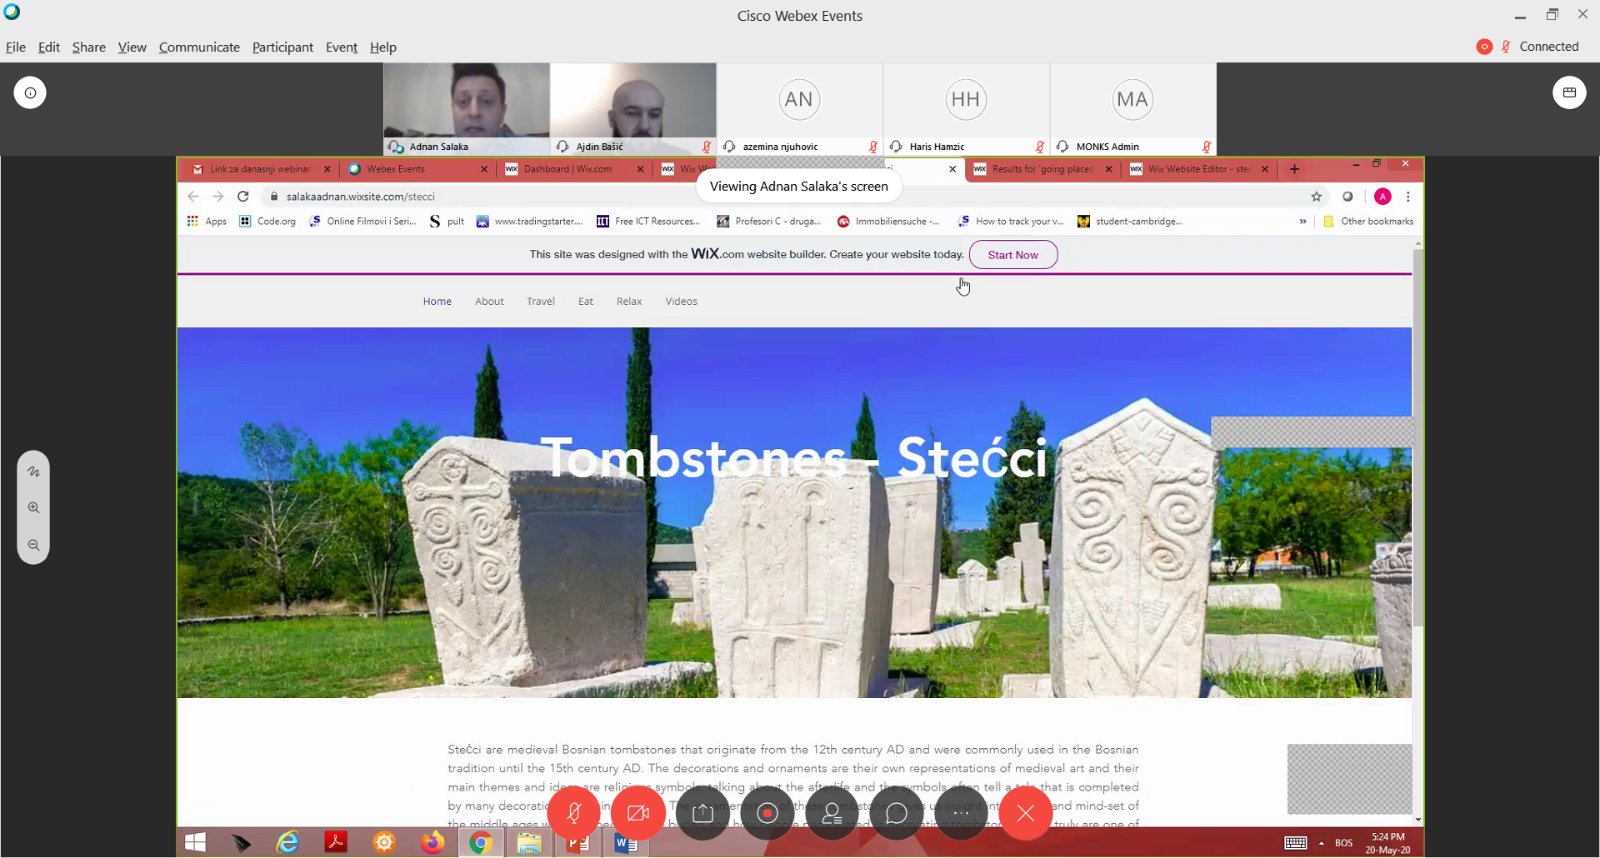Click the annotate tool on left sidebar
This screenshot has width=1600, height=858.
tap(33, 471)
